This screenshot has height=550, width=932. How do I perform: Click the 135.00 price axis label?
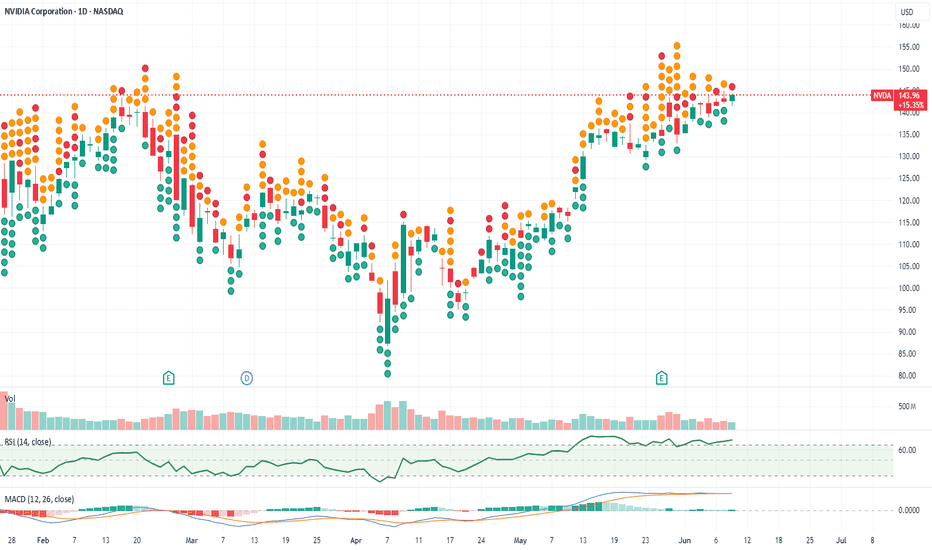tap(909, 134)
